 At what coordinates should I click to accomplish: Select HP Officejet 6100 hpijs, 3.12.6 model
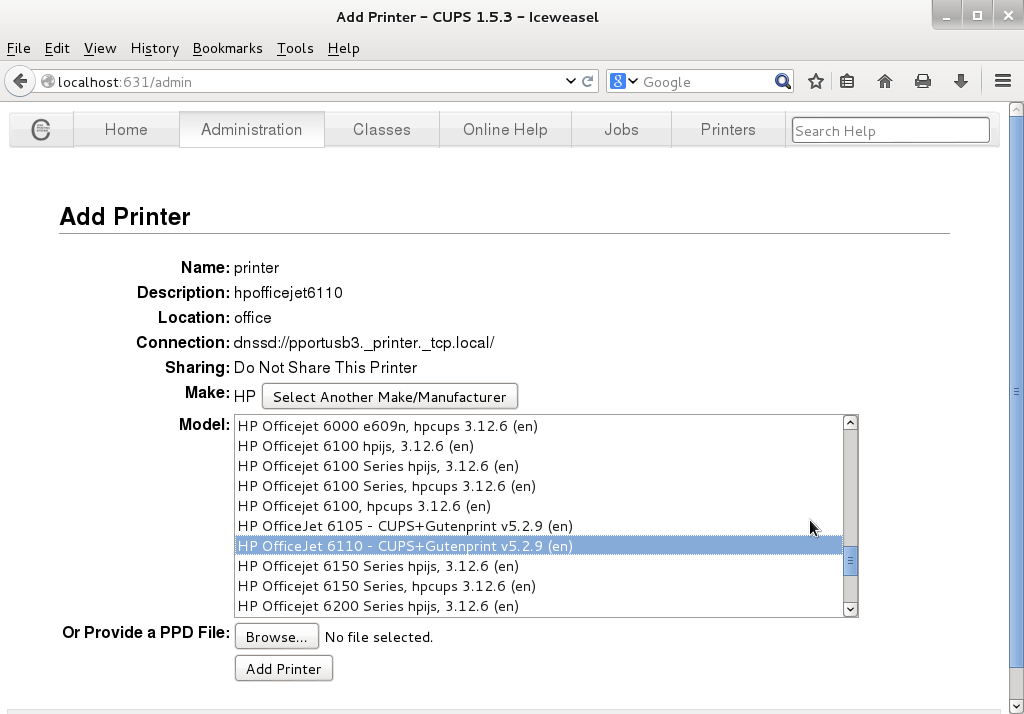tap(539, 446)
